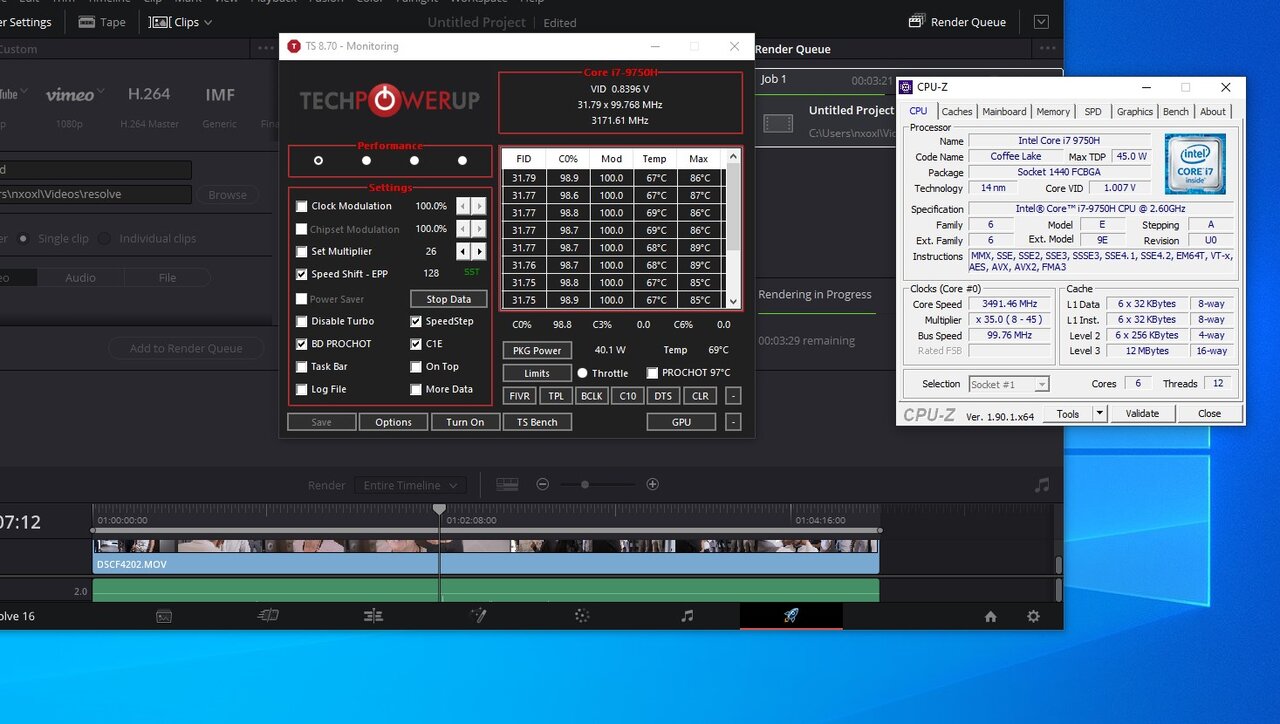Select the second Performance profile radio
1280x724 pixels.
coord(366,160)
